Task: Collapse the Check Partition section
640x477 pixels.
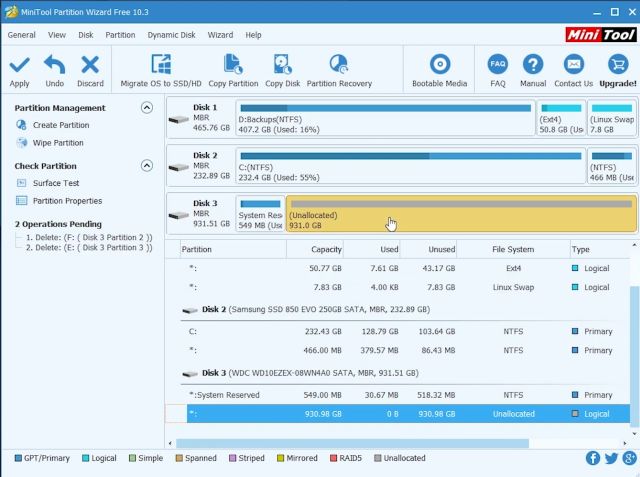Action: [147, 166]
